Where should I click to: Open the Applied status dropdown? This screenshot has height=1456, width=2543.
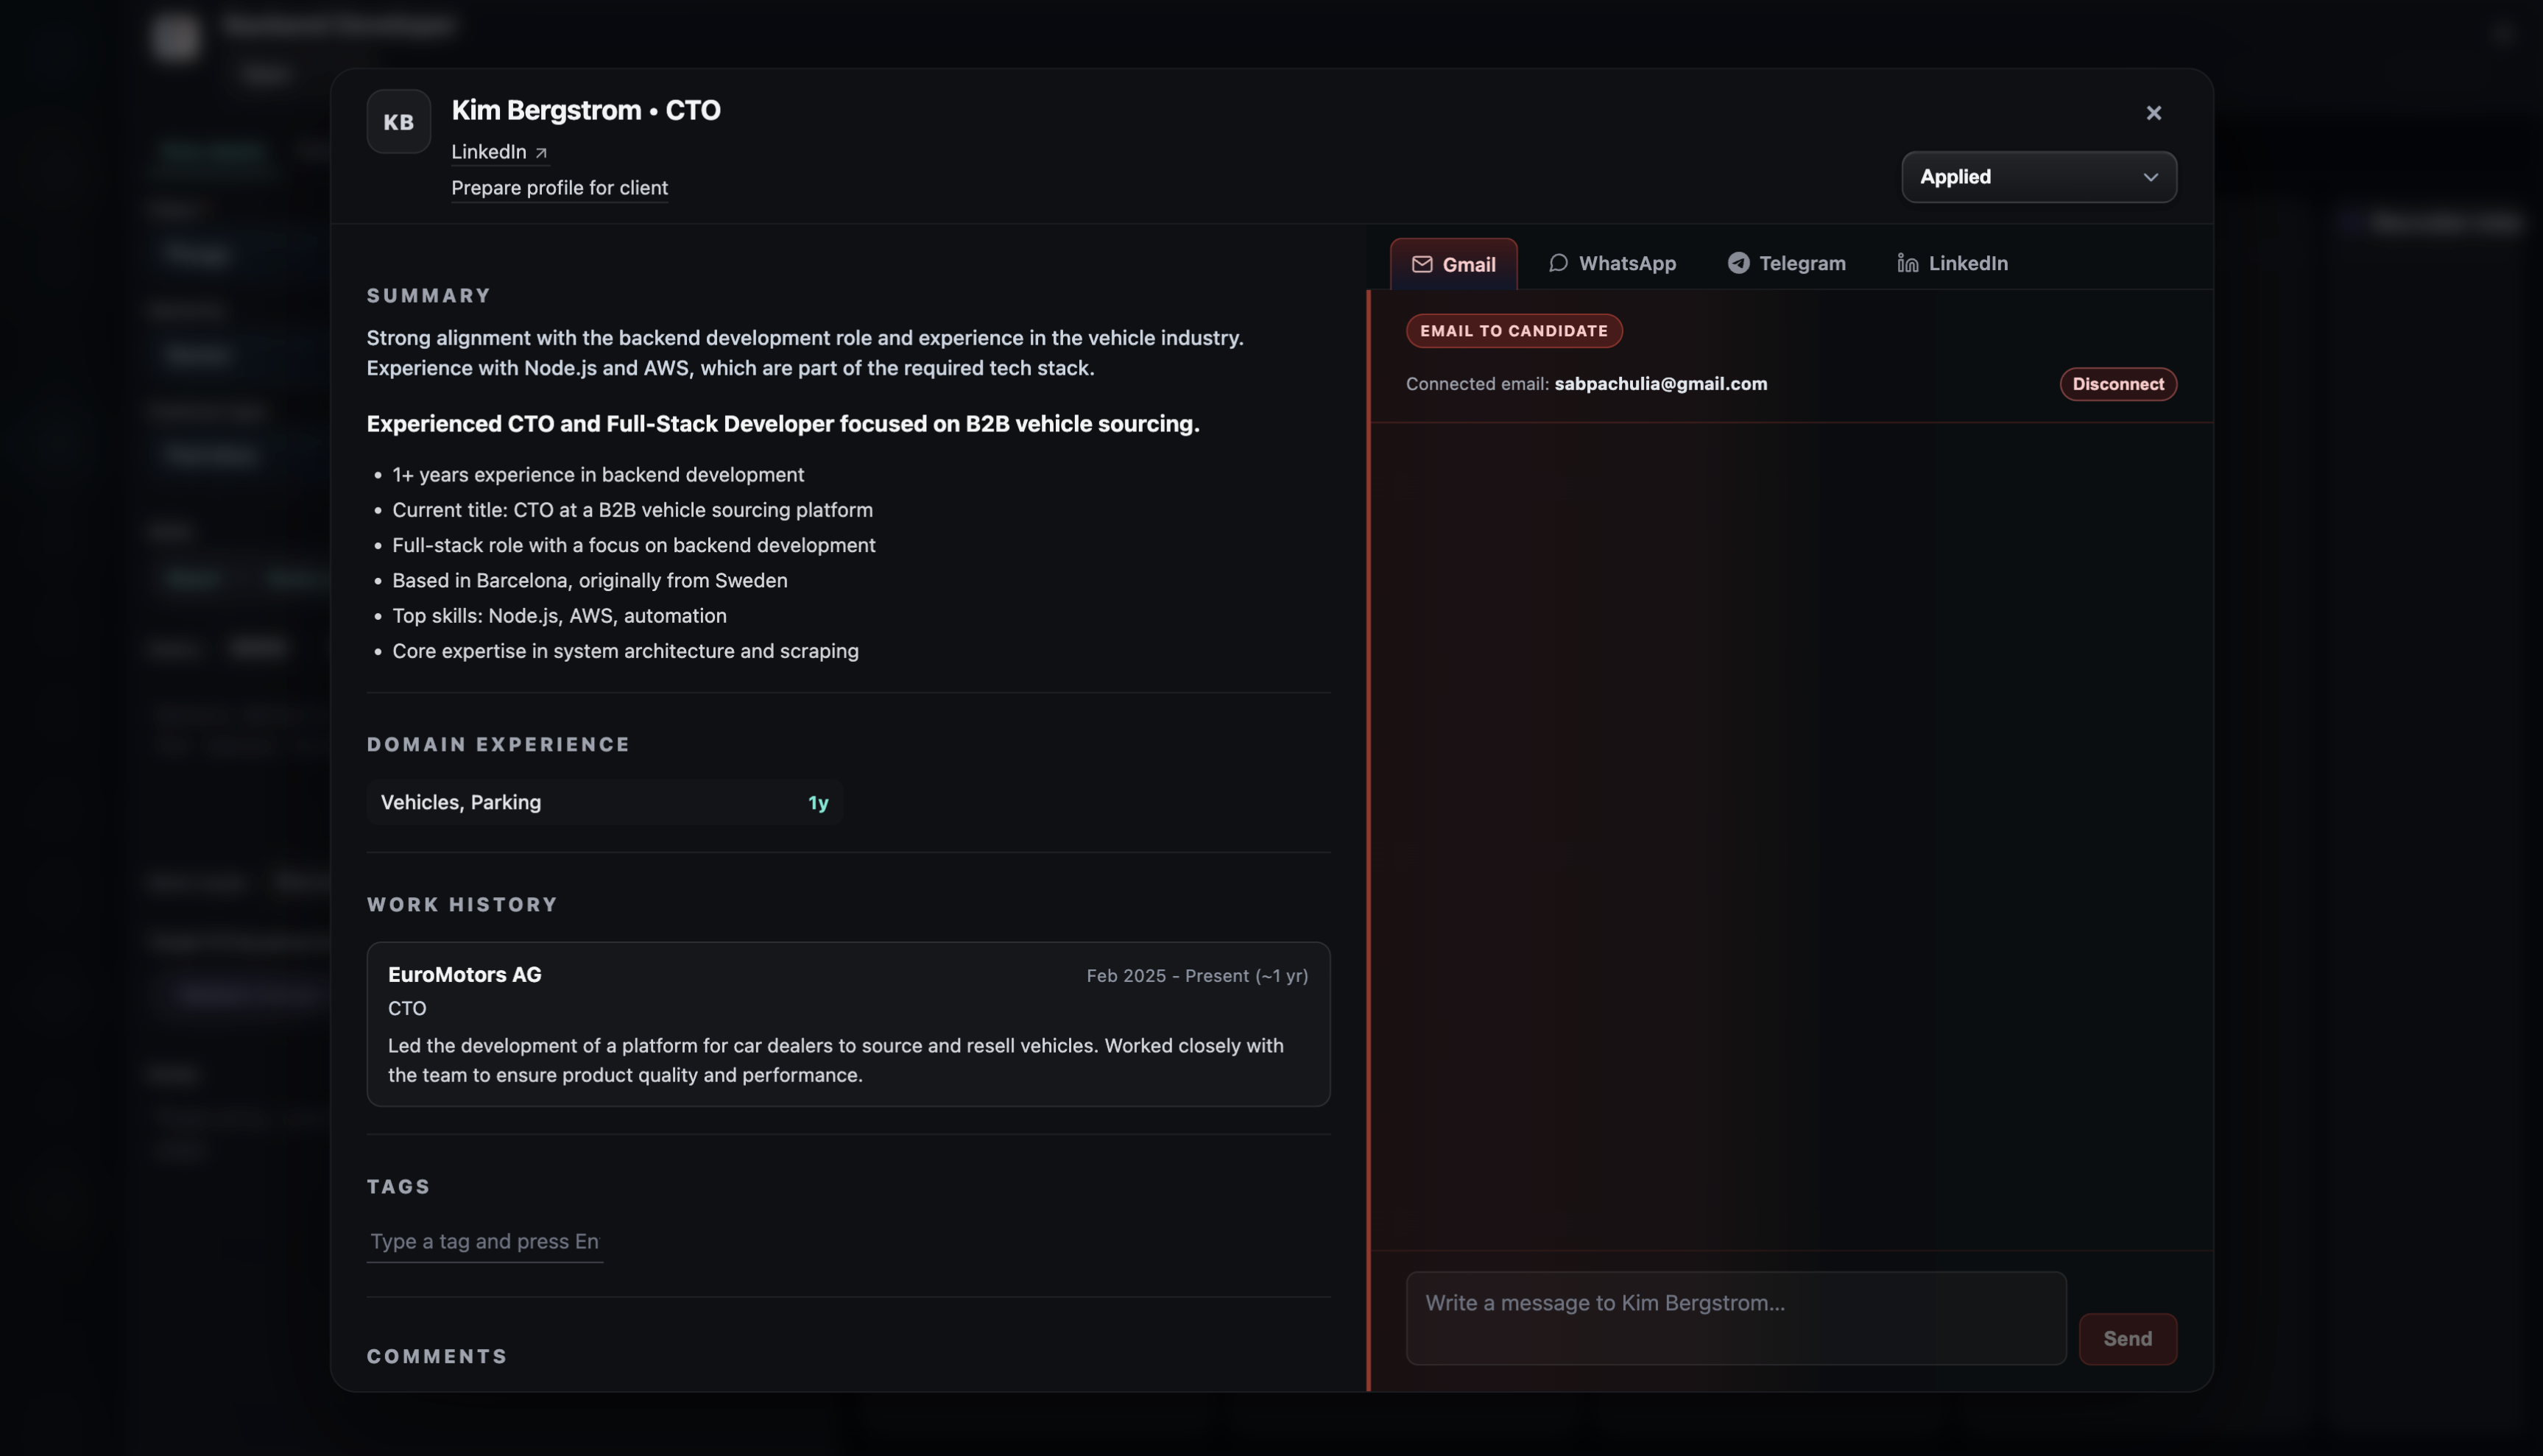[2038, 177]
